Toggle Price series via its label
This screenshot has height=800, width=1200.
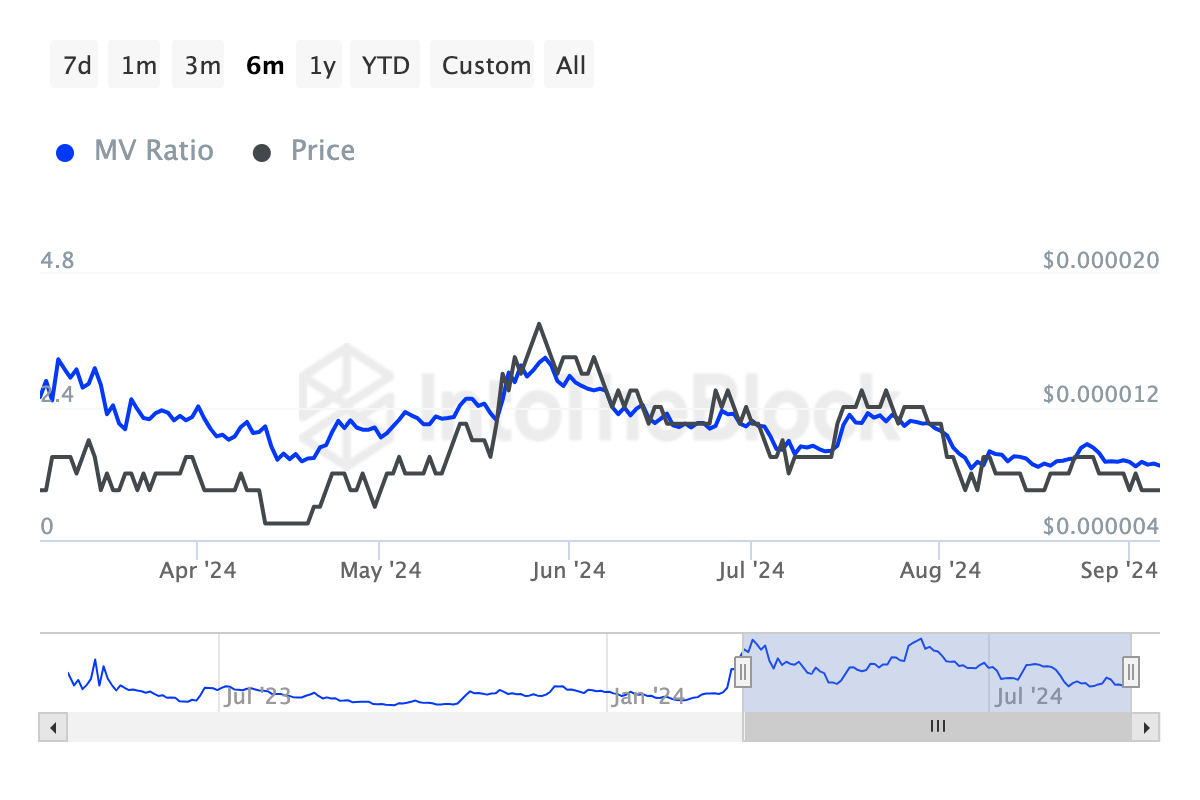pos(322,151)
